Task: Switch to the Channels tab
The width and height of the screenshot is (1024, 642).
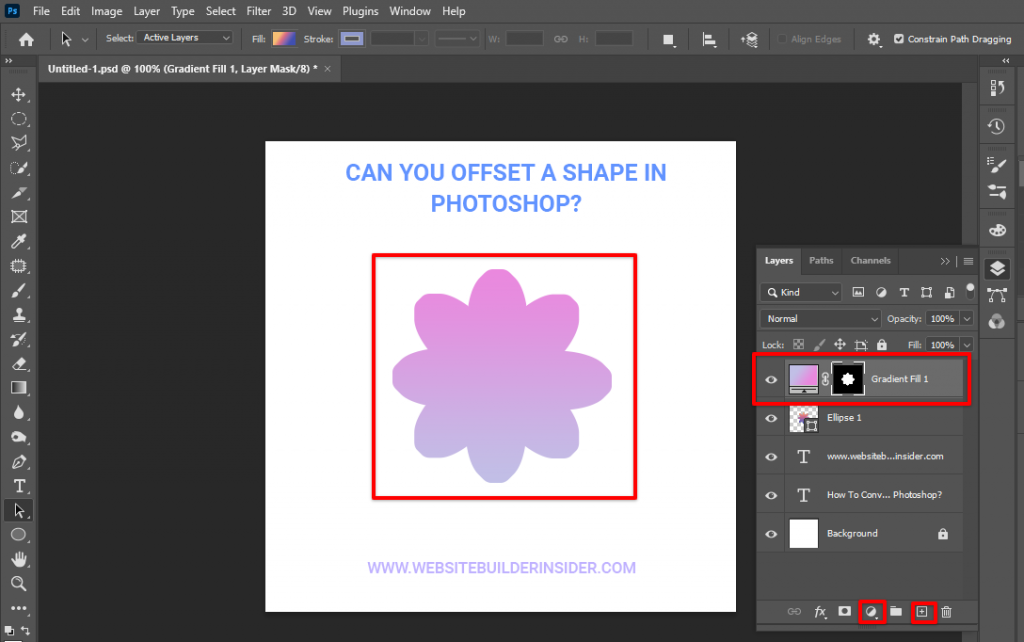Action: pyautogui.click(x=870, y=260)
